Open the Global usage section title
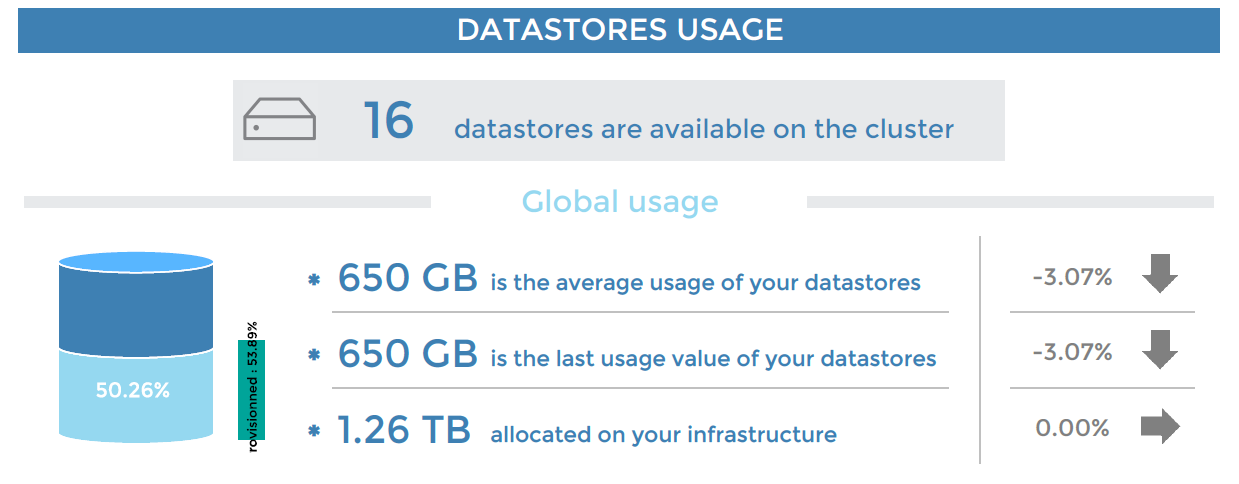This screenshot has width=1239, height=484. [x=619, y=202]
